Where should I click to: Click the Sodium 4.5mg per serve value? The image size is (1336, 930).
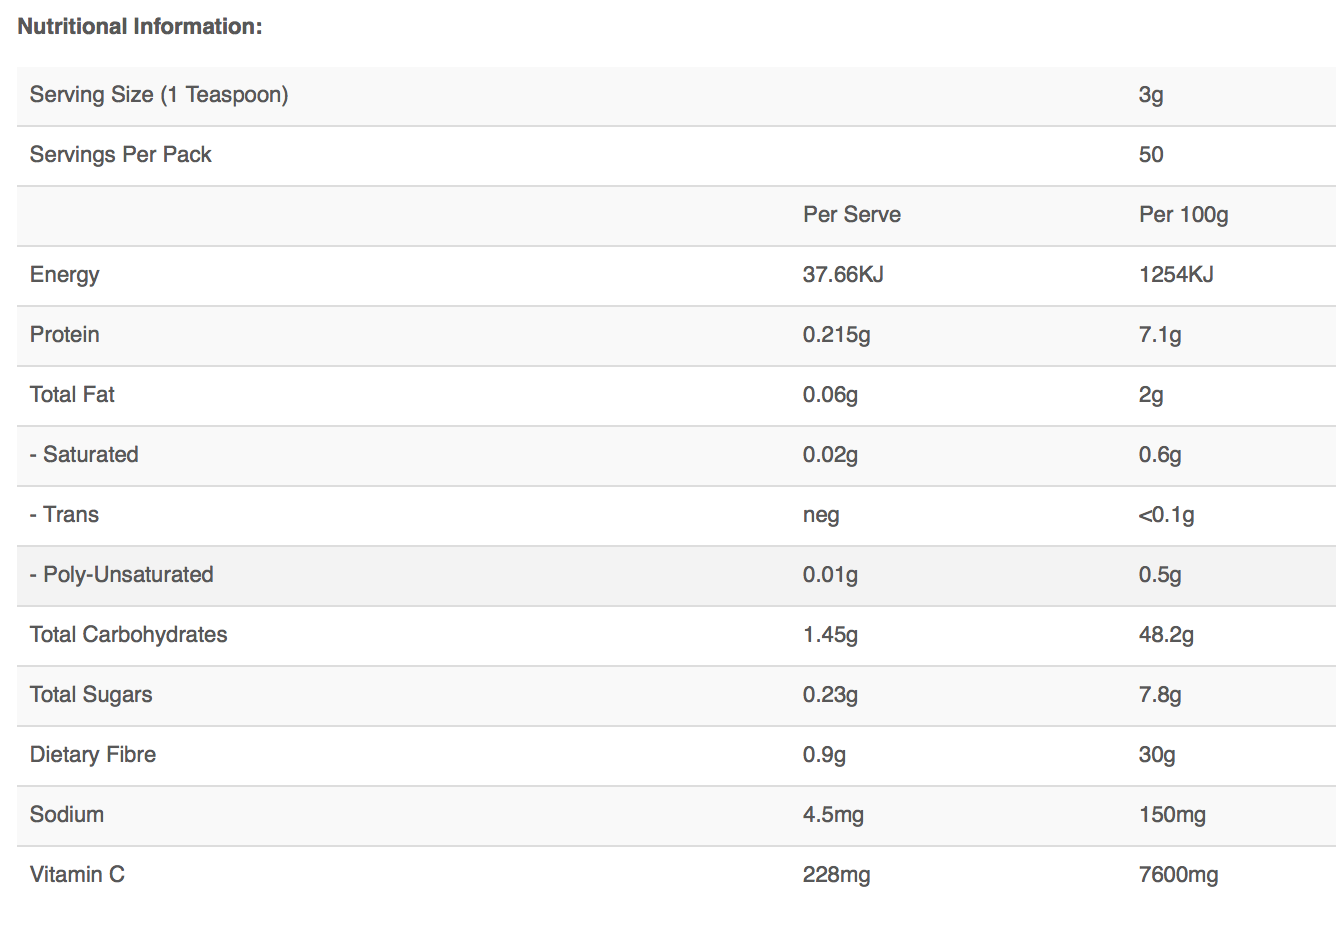pos(833,815)
